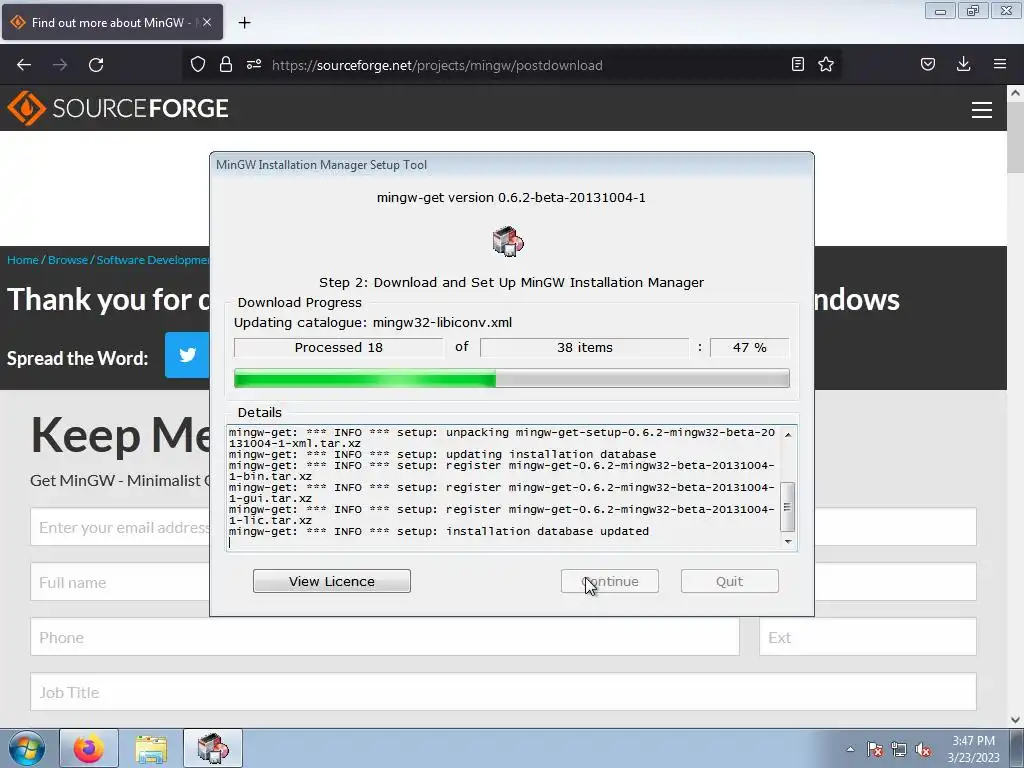The width and height of the screenshot is (1024, 768).
Task: Open the tracking protection shield icon
Action: pos(198,65)
